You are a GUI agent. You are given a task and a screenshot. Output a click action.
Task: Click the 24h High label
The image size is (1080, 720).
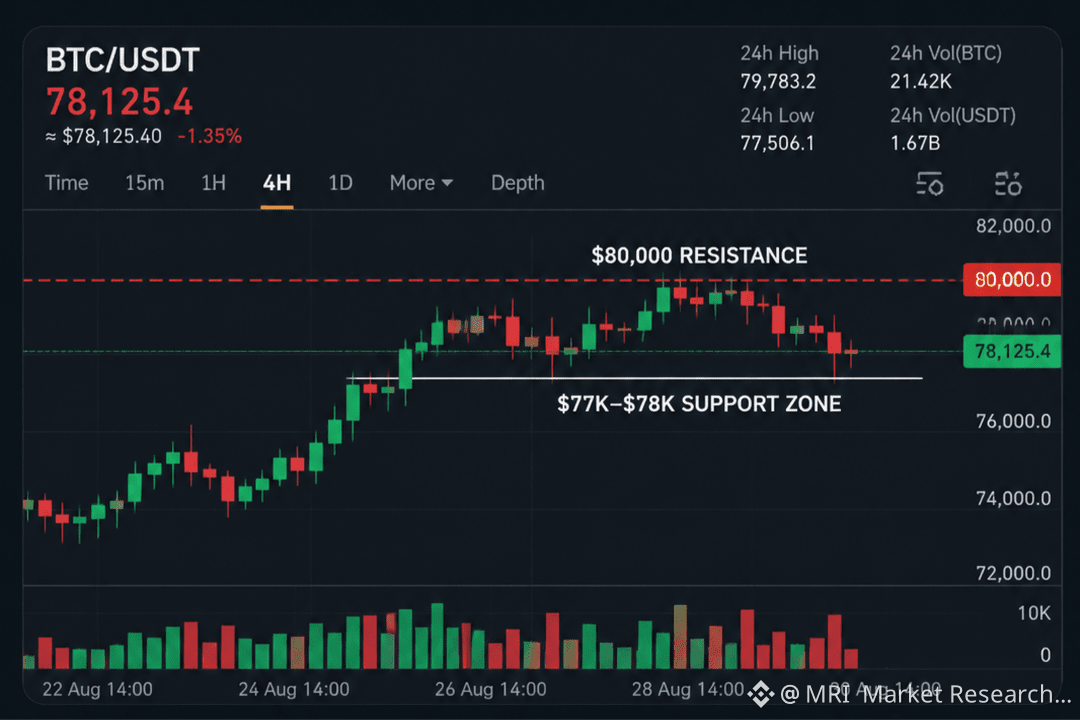click(x=780, y=53)
